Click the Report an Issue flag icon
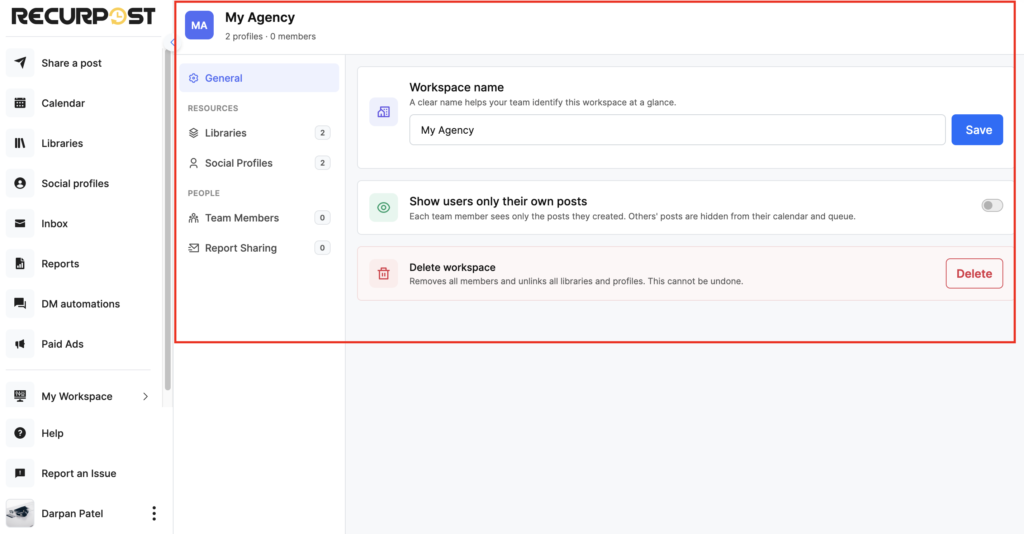The width and height of the screenshot is (1024, 534). click(20, 473)
